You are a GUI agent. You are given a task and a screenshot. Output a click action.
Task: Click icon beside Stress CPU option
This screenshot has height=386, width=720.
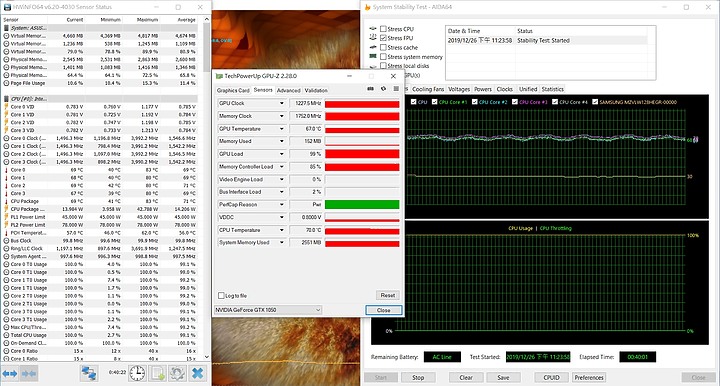point(373,28)
